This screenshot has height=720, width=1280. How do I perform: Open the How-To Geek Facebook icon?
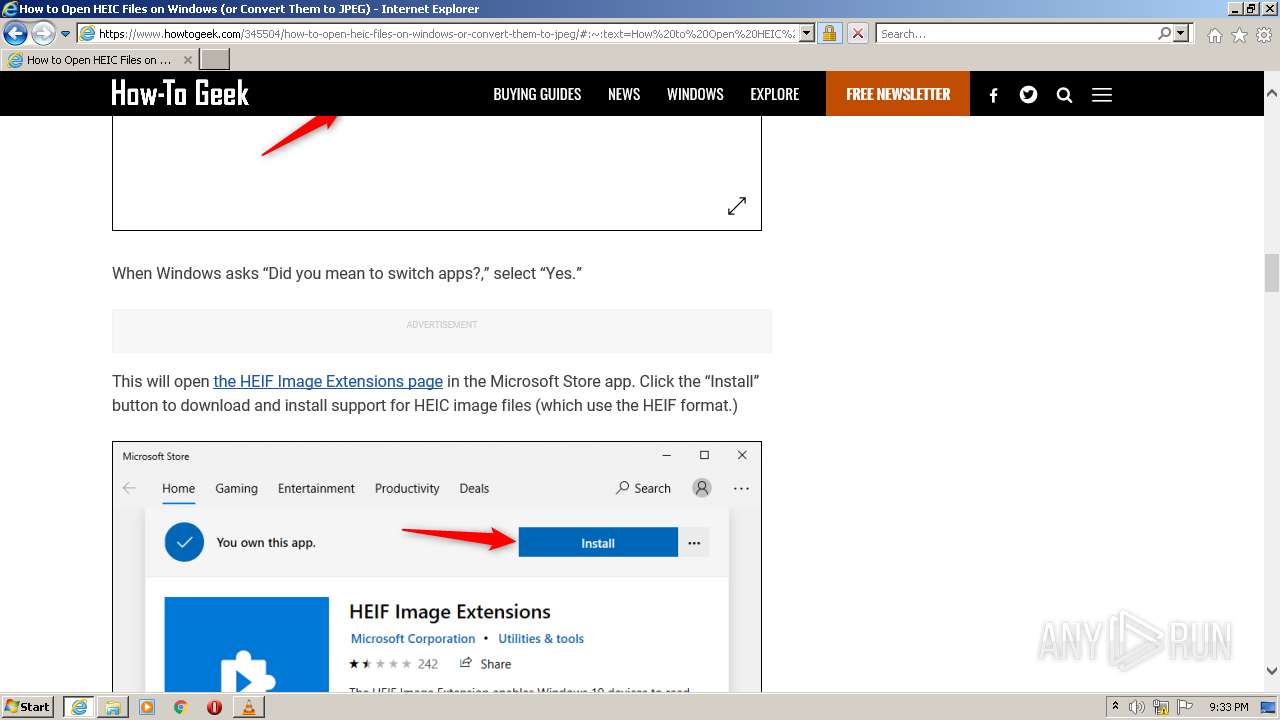[993, 95]
